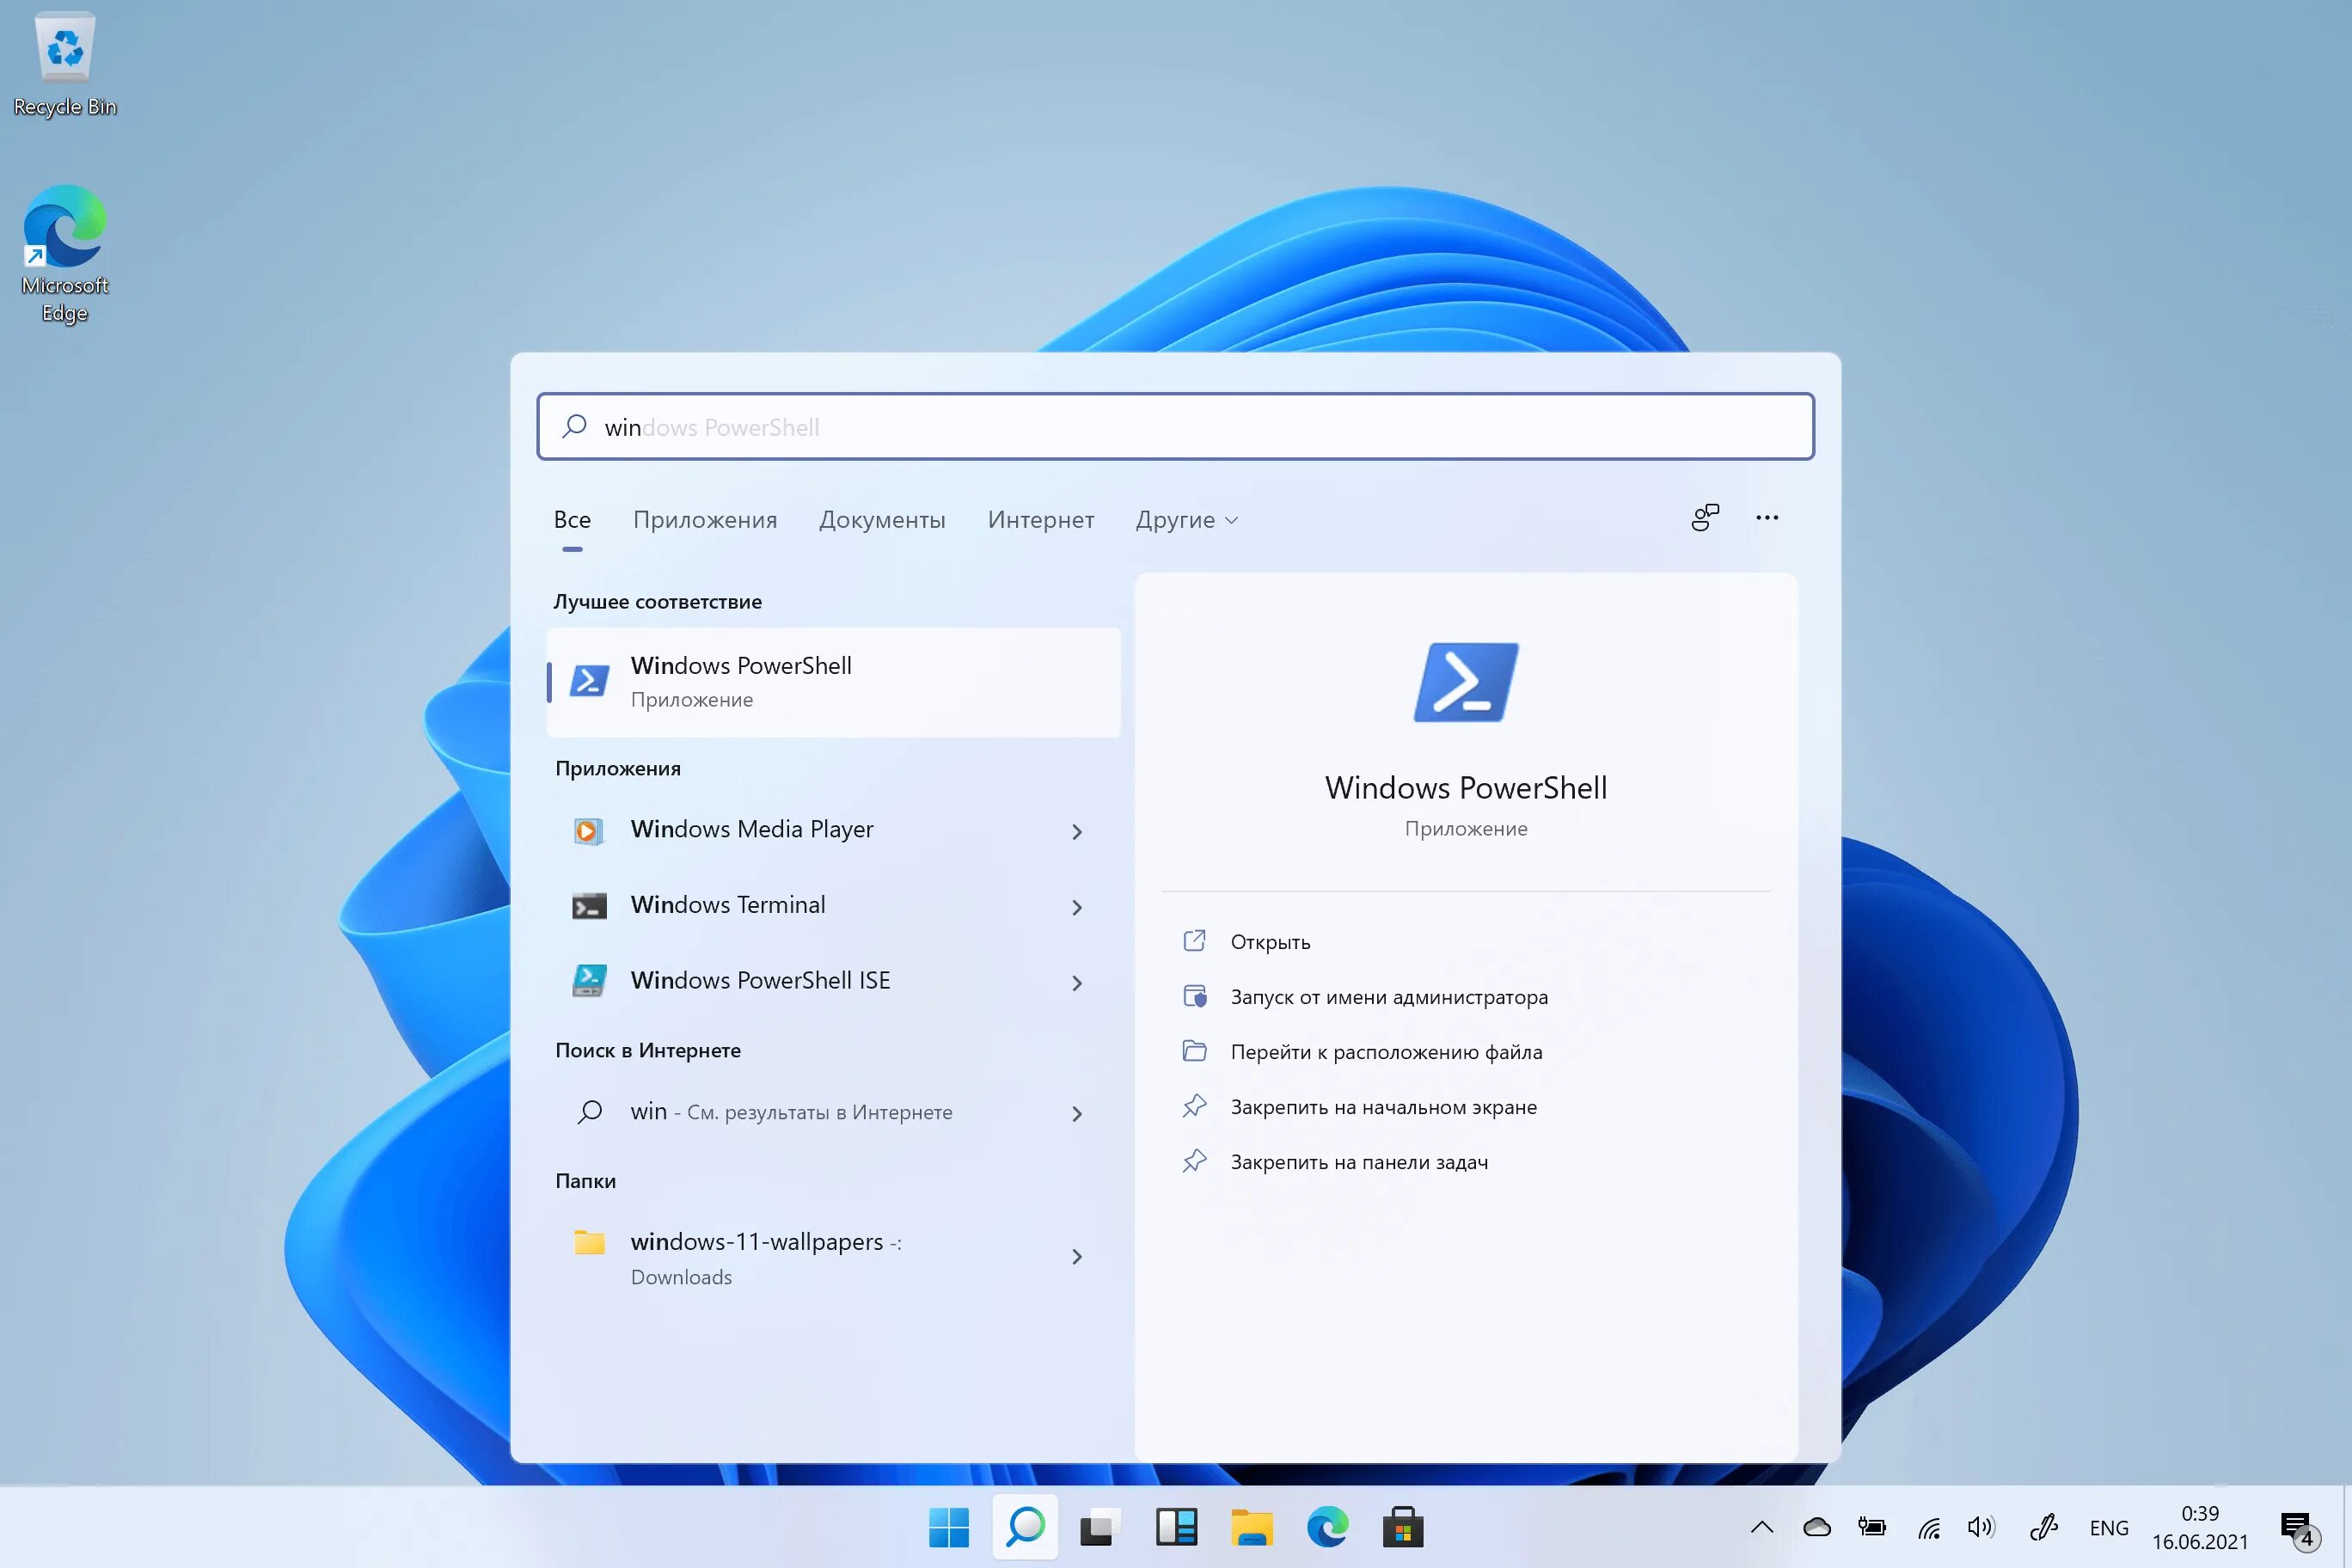
Task: Click the search options menu (three dots)
Action: (1767, 517)
